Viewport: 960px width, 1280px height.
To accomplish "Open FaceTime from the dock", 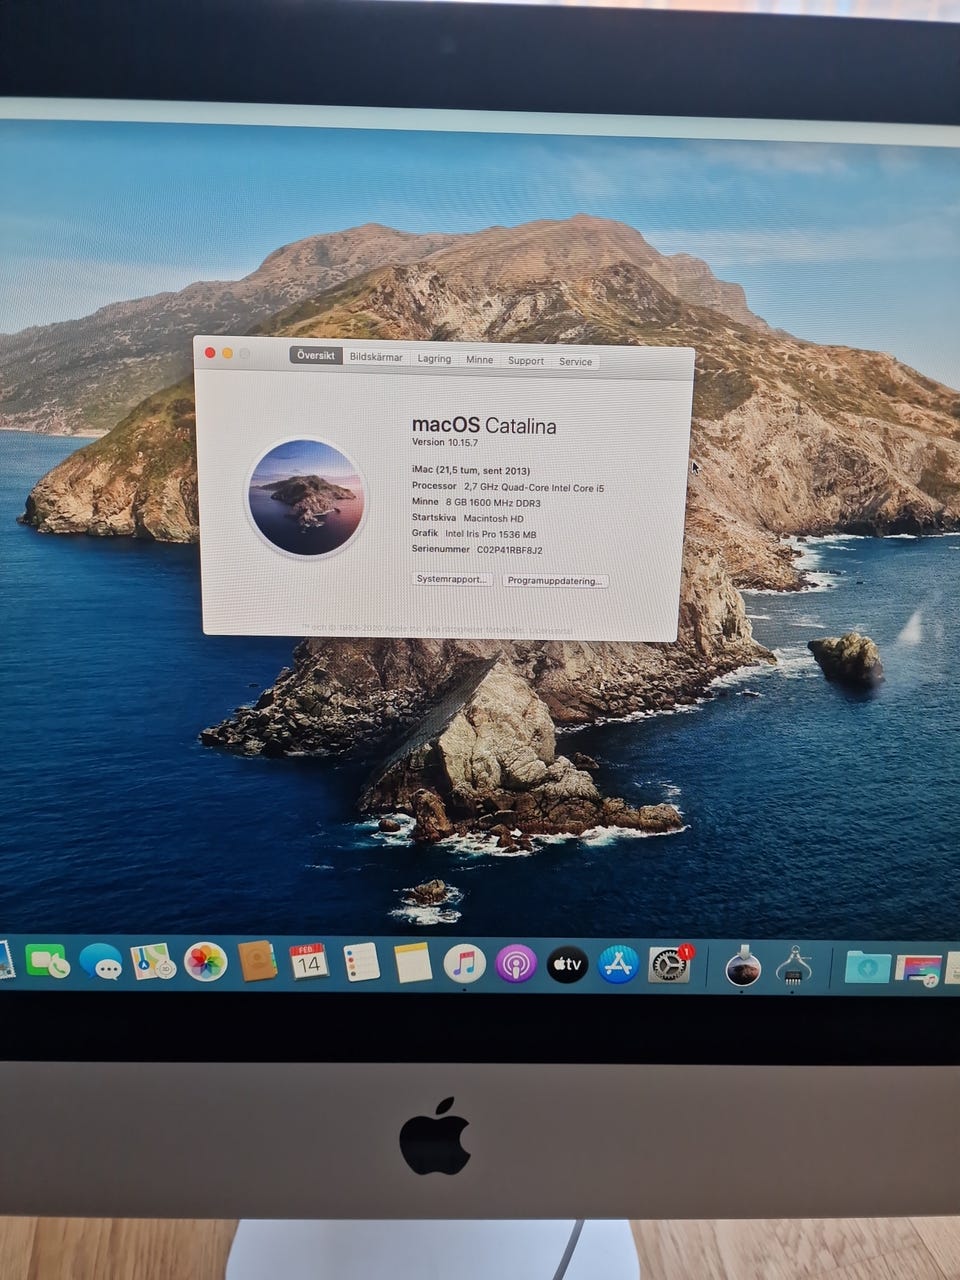I will coord(46,961).
